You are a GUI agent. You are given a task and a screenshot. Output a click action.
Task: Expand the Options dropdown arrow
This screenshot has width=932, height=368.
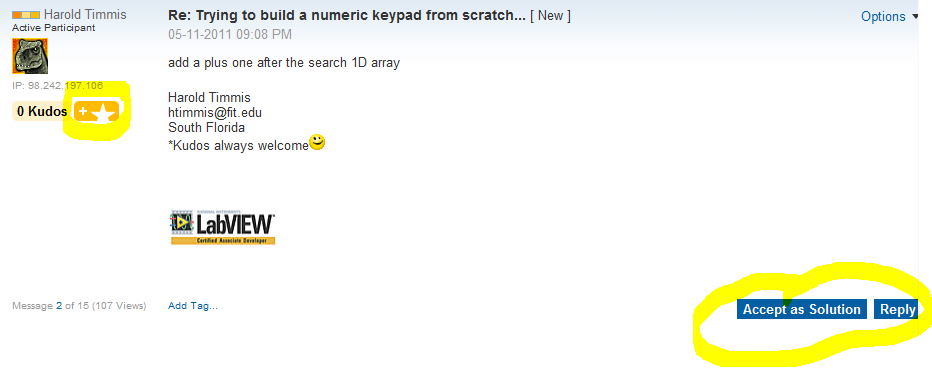915,17
